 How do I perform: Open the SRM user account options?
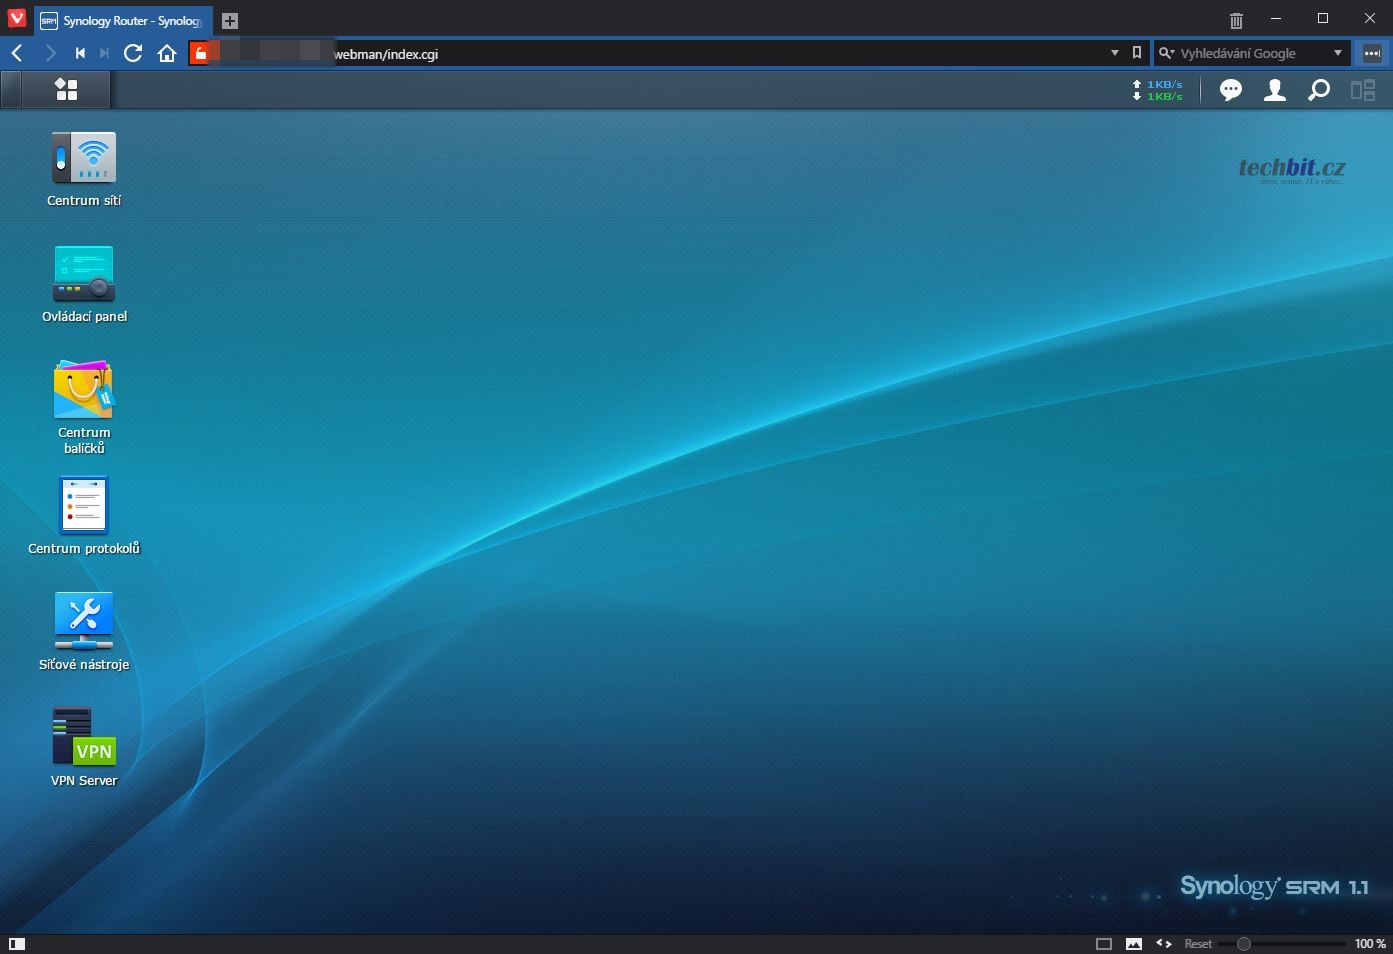1275,91
